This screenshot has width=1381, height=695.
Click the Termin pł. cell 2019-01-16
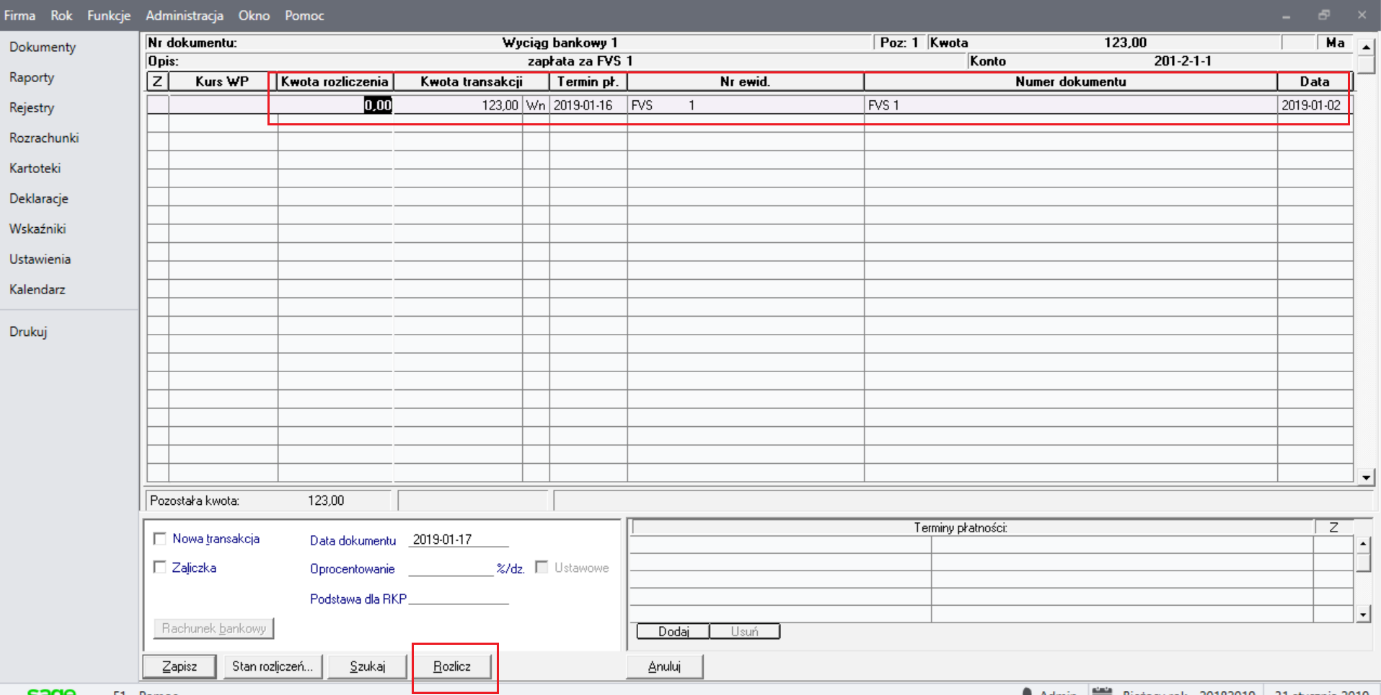(x=588, y=104)
